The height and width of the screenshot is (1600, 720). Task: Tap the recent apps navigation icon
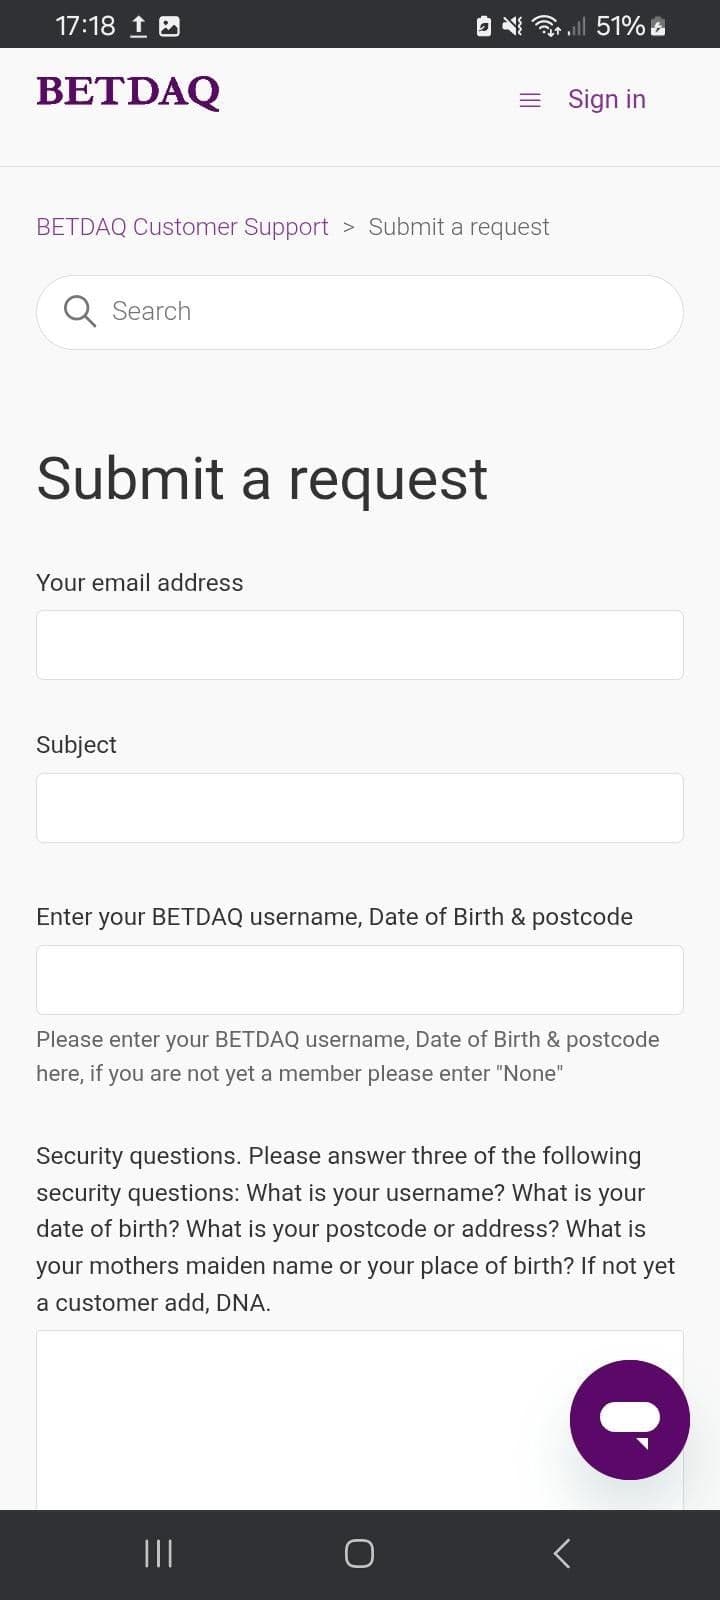point(158,1553)
